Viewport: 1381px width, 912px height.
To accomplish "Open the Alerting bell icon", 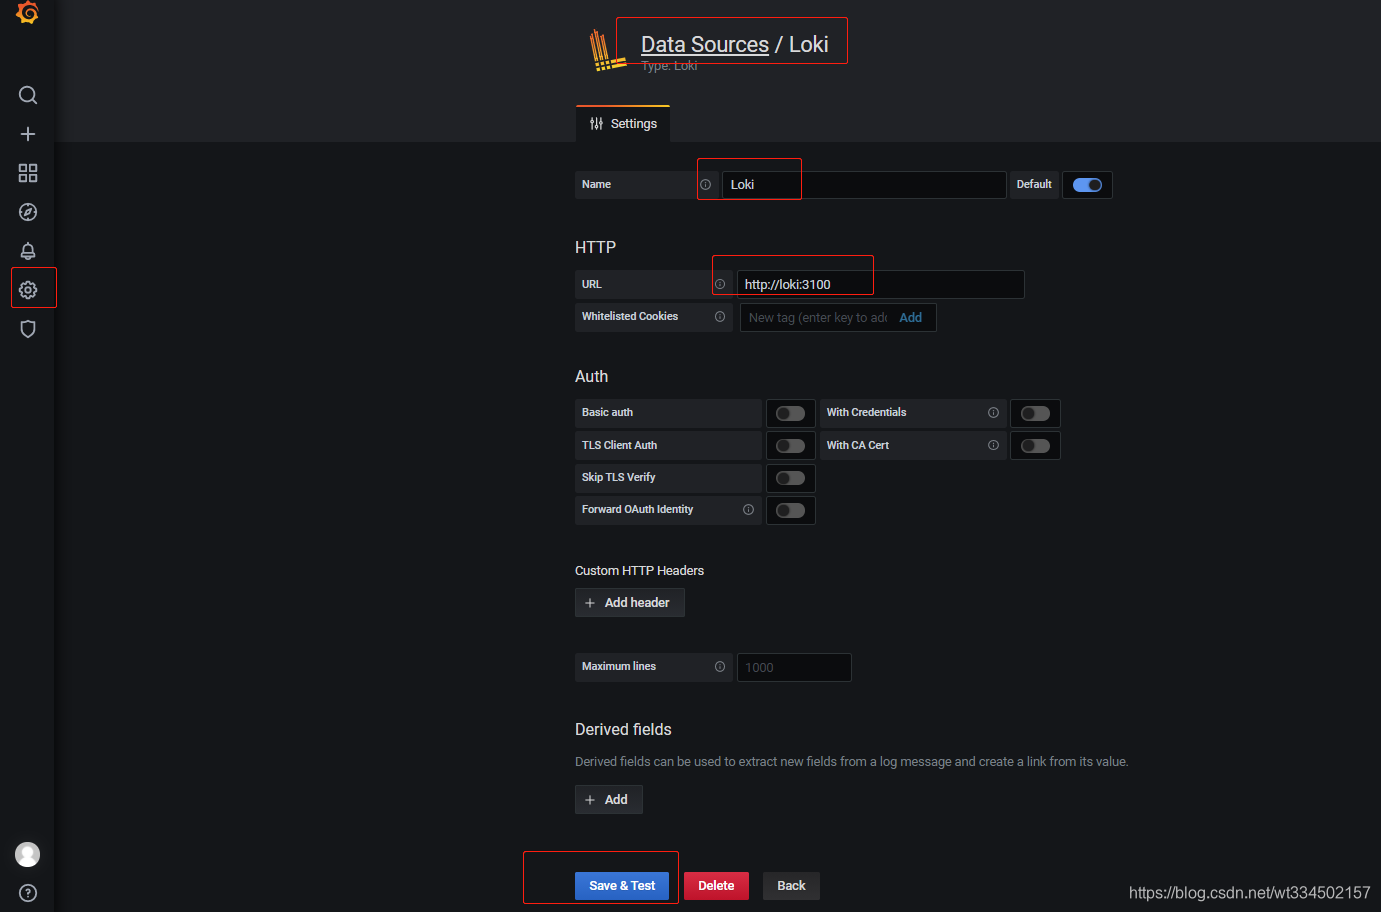I will [28, 251].
